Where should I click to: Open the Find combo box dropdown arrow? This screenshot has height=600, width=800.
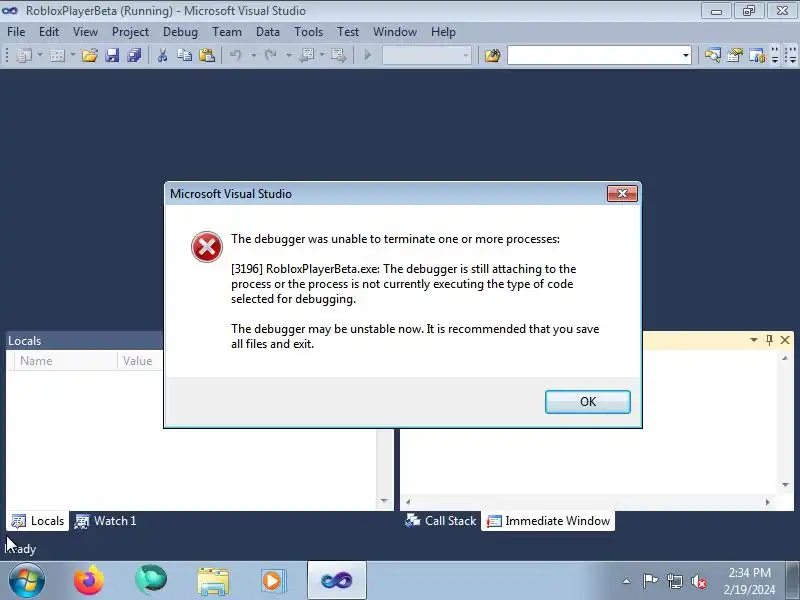[686, 55]
